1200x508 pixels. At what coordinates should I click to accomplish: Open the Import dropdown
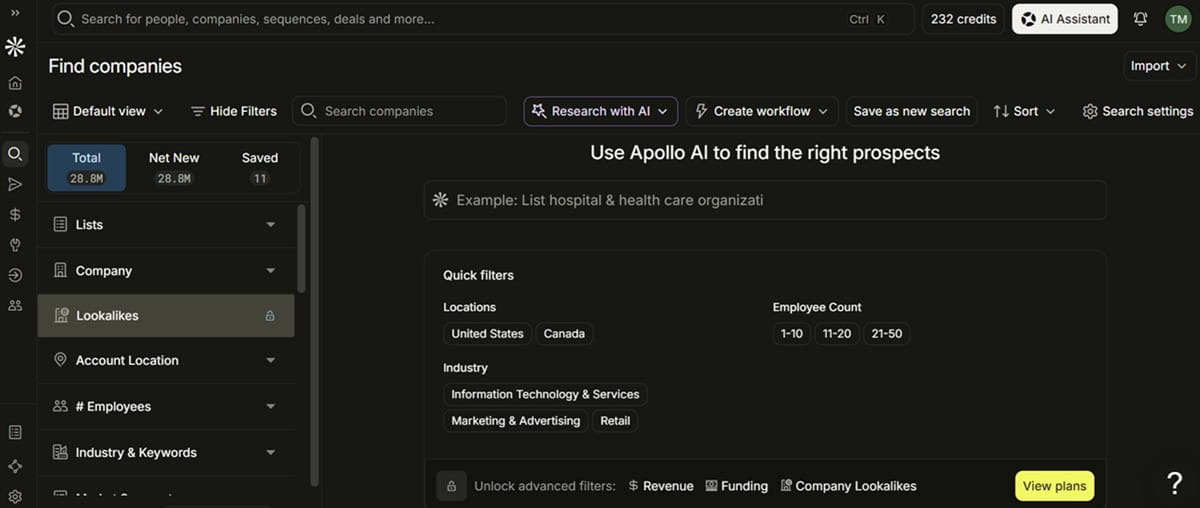click(1159, 66)
